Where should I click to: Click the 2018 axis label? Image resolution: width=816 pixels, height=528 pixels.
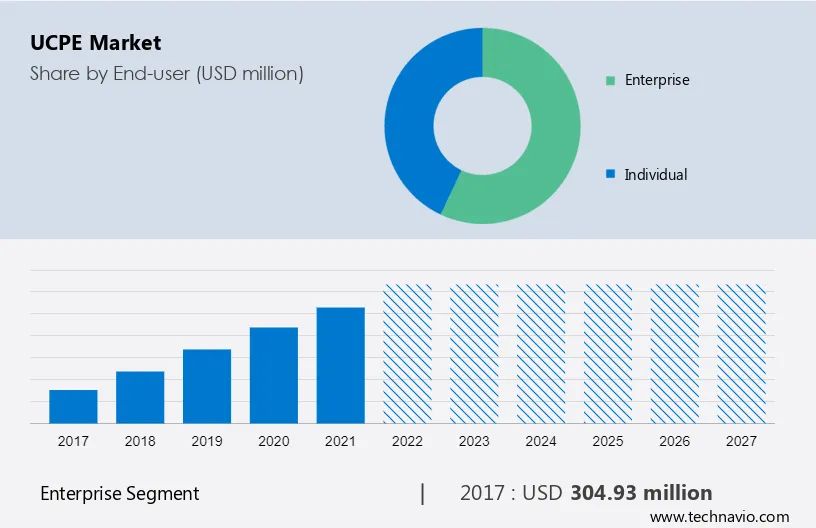(140, 441)
